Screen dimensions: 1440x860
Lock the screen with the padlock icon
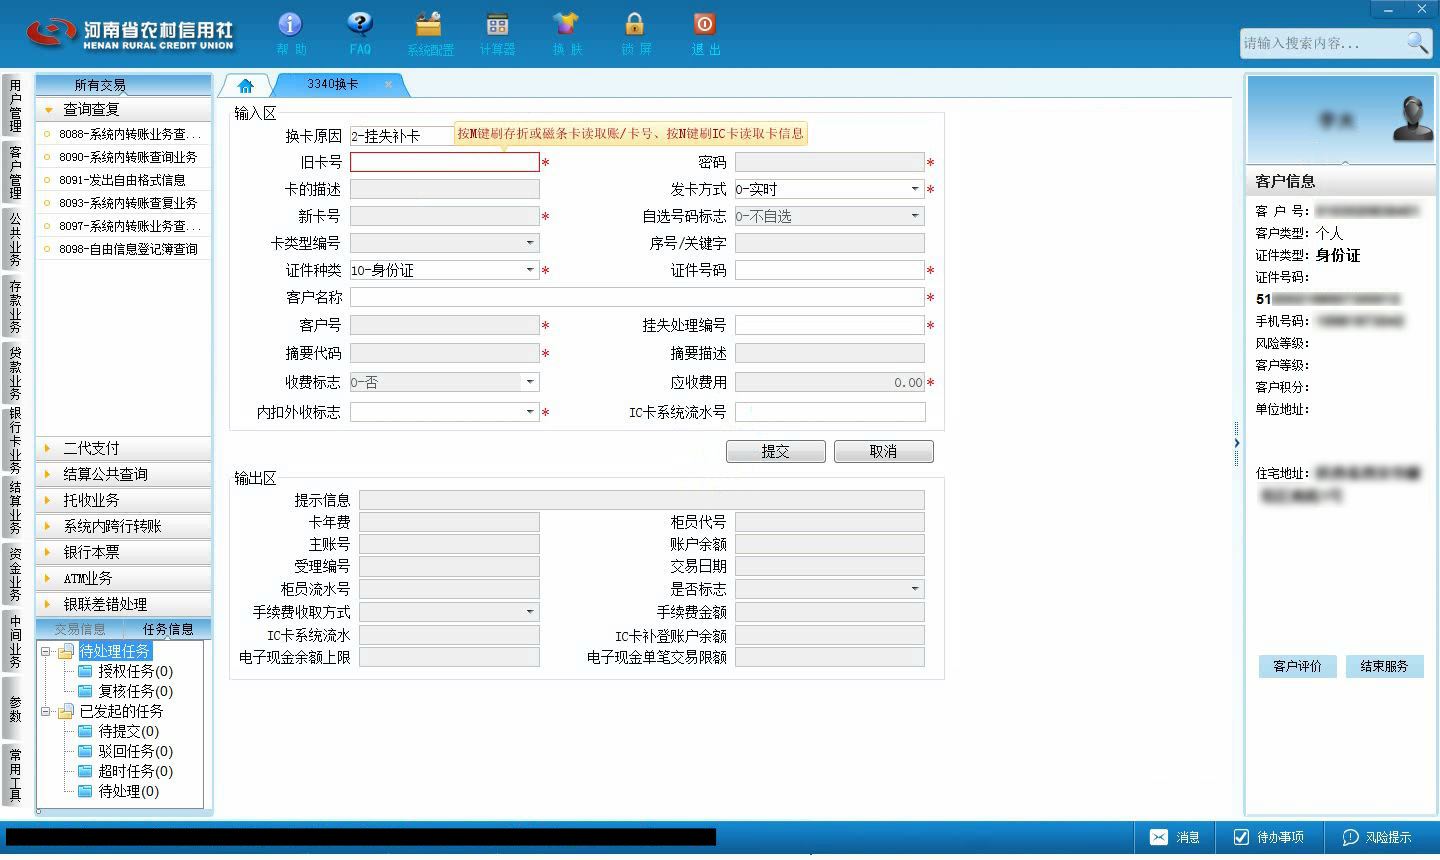click(634, 24)
